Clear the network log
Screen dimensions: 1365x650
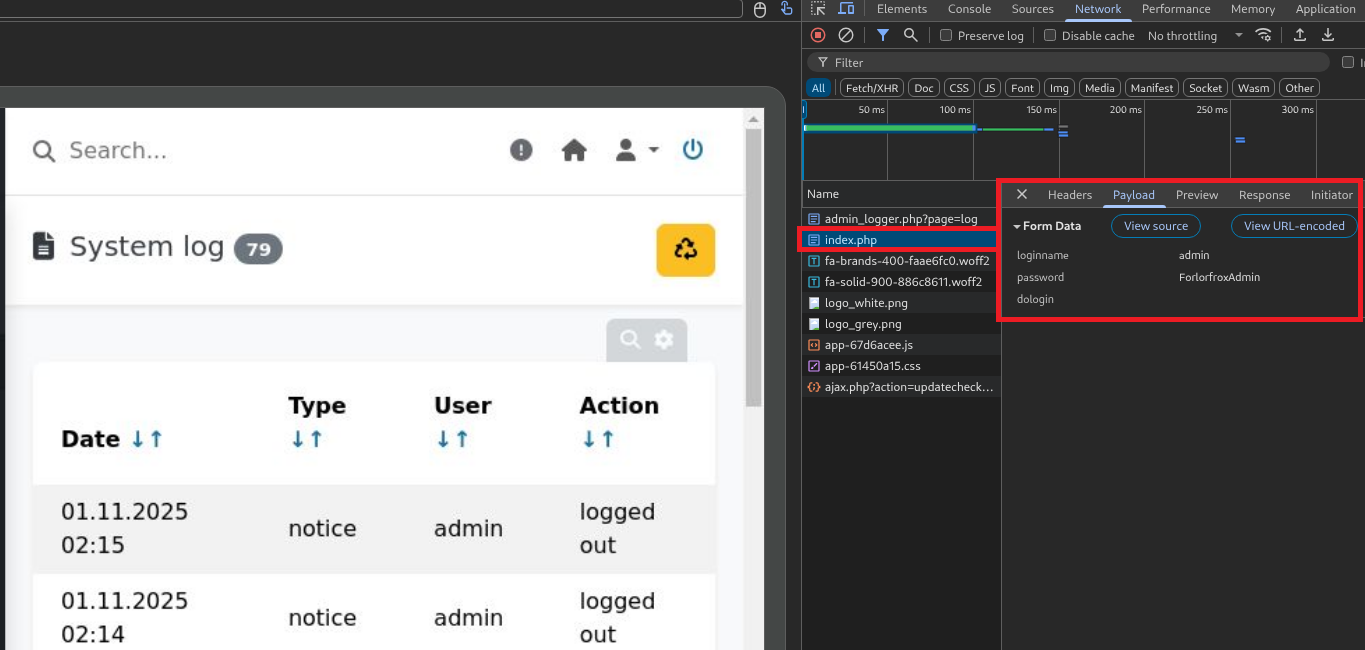click(846, 35)
